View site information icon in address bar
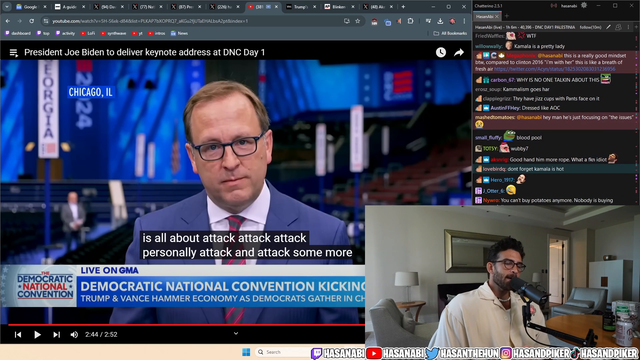Image resolution: width=640 pixels, height=360 pixels. coord(46,21)
